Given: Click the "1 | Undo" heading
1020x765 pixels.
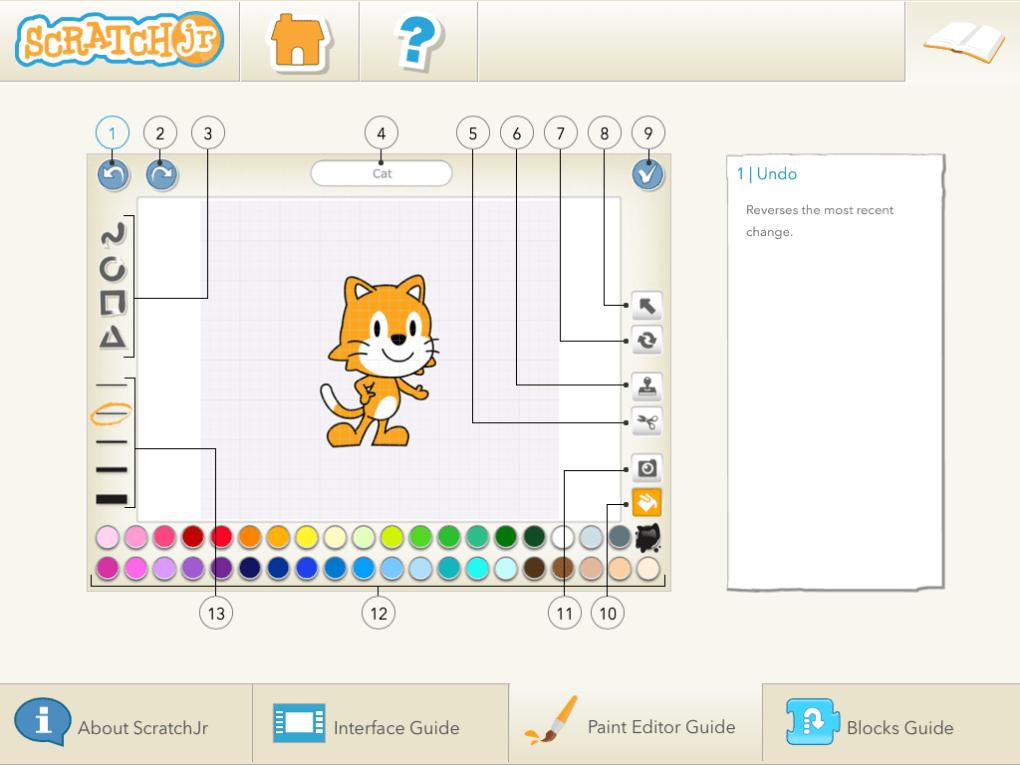Looking at the screenshot, I should [766, 174].
